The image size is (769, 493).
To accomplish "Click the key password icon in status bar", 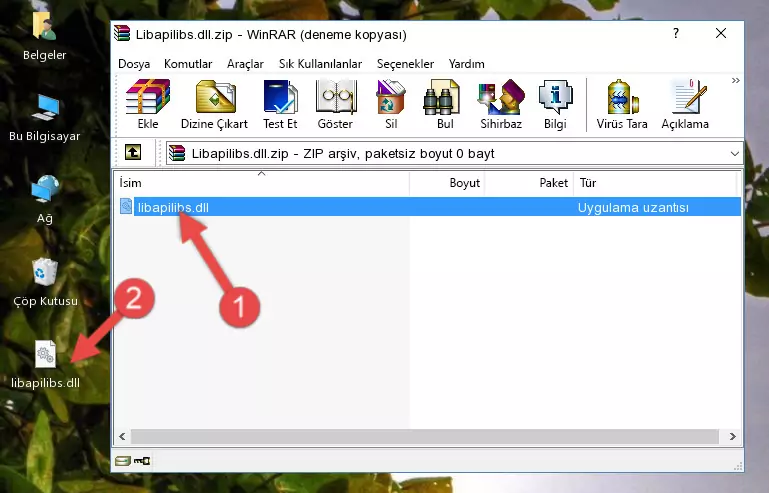I will tap(142, 461).
